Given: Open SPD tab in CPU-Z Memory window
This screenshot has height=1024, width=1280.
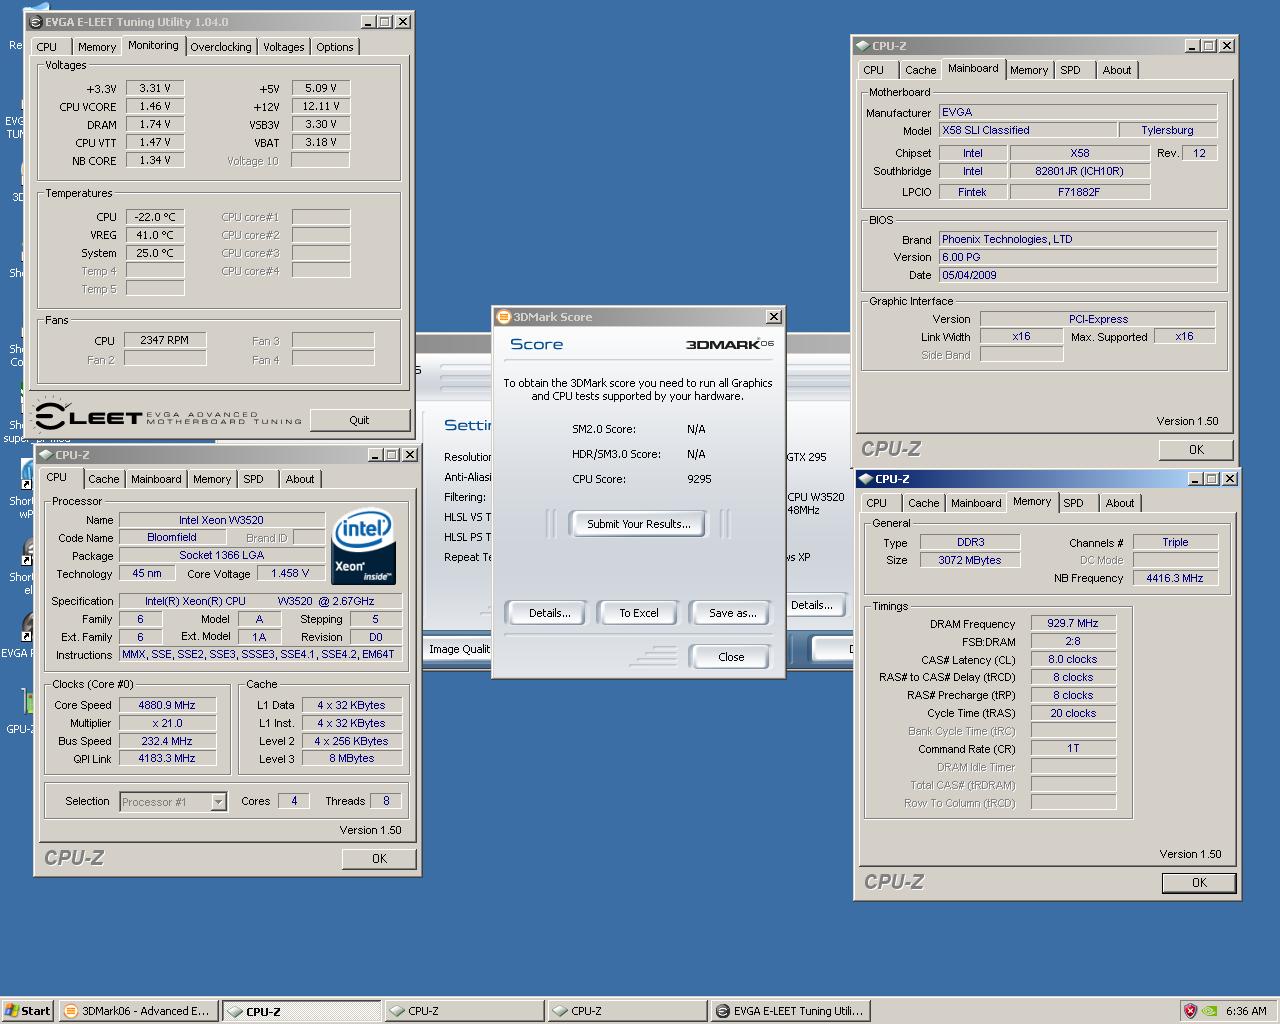Looking at the screenshot, I should [1074, 503].
